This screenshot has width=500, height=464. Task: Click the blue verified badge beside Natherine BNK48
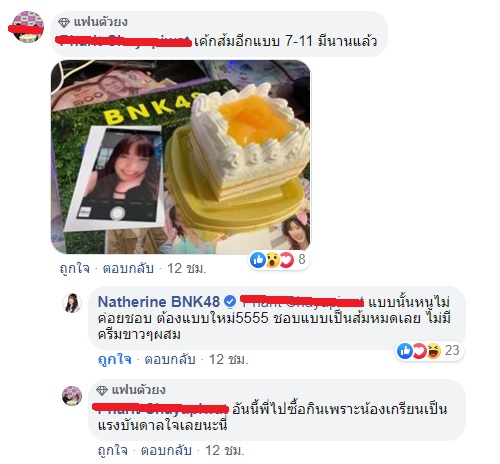(x=229, y=301)
